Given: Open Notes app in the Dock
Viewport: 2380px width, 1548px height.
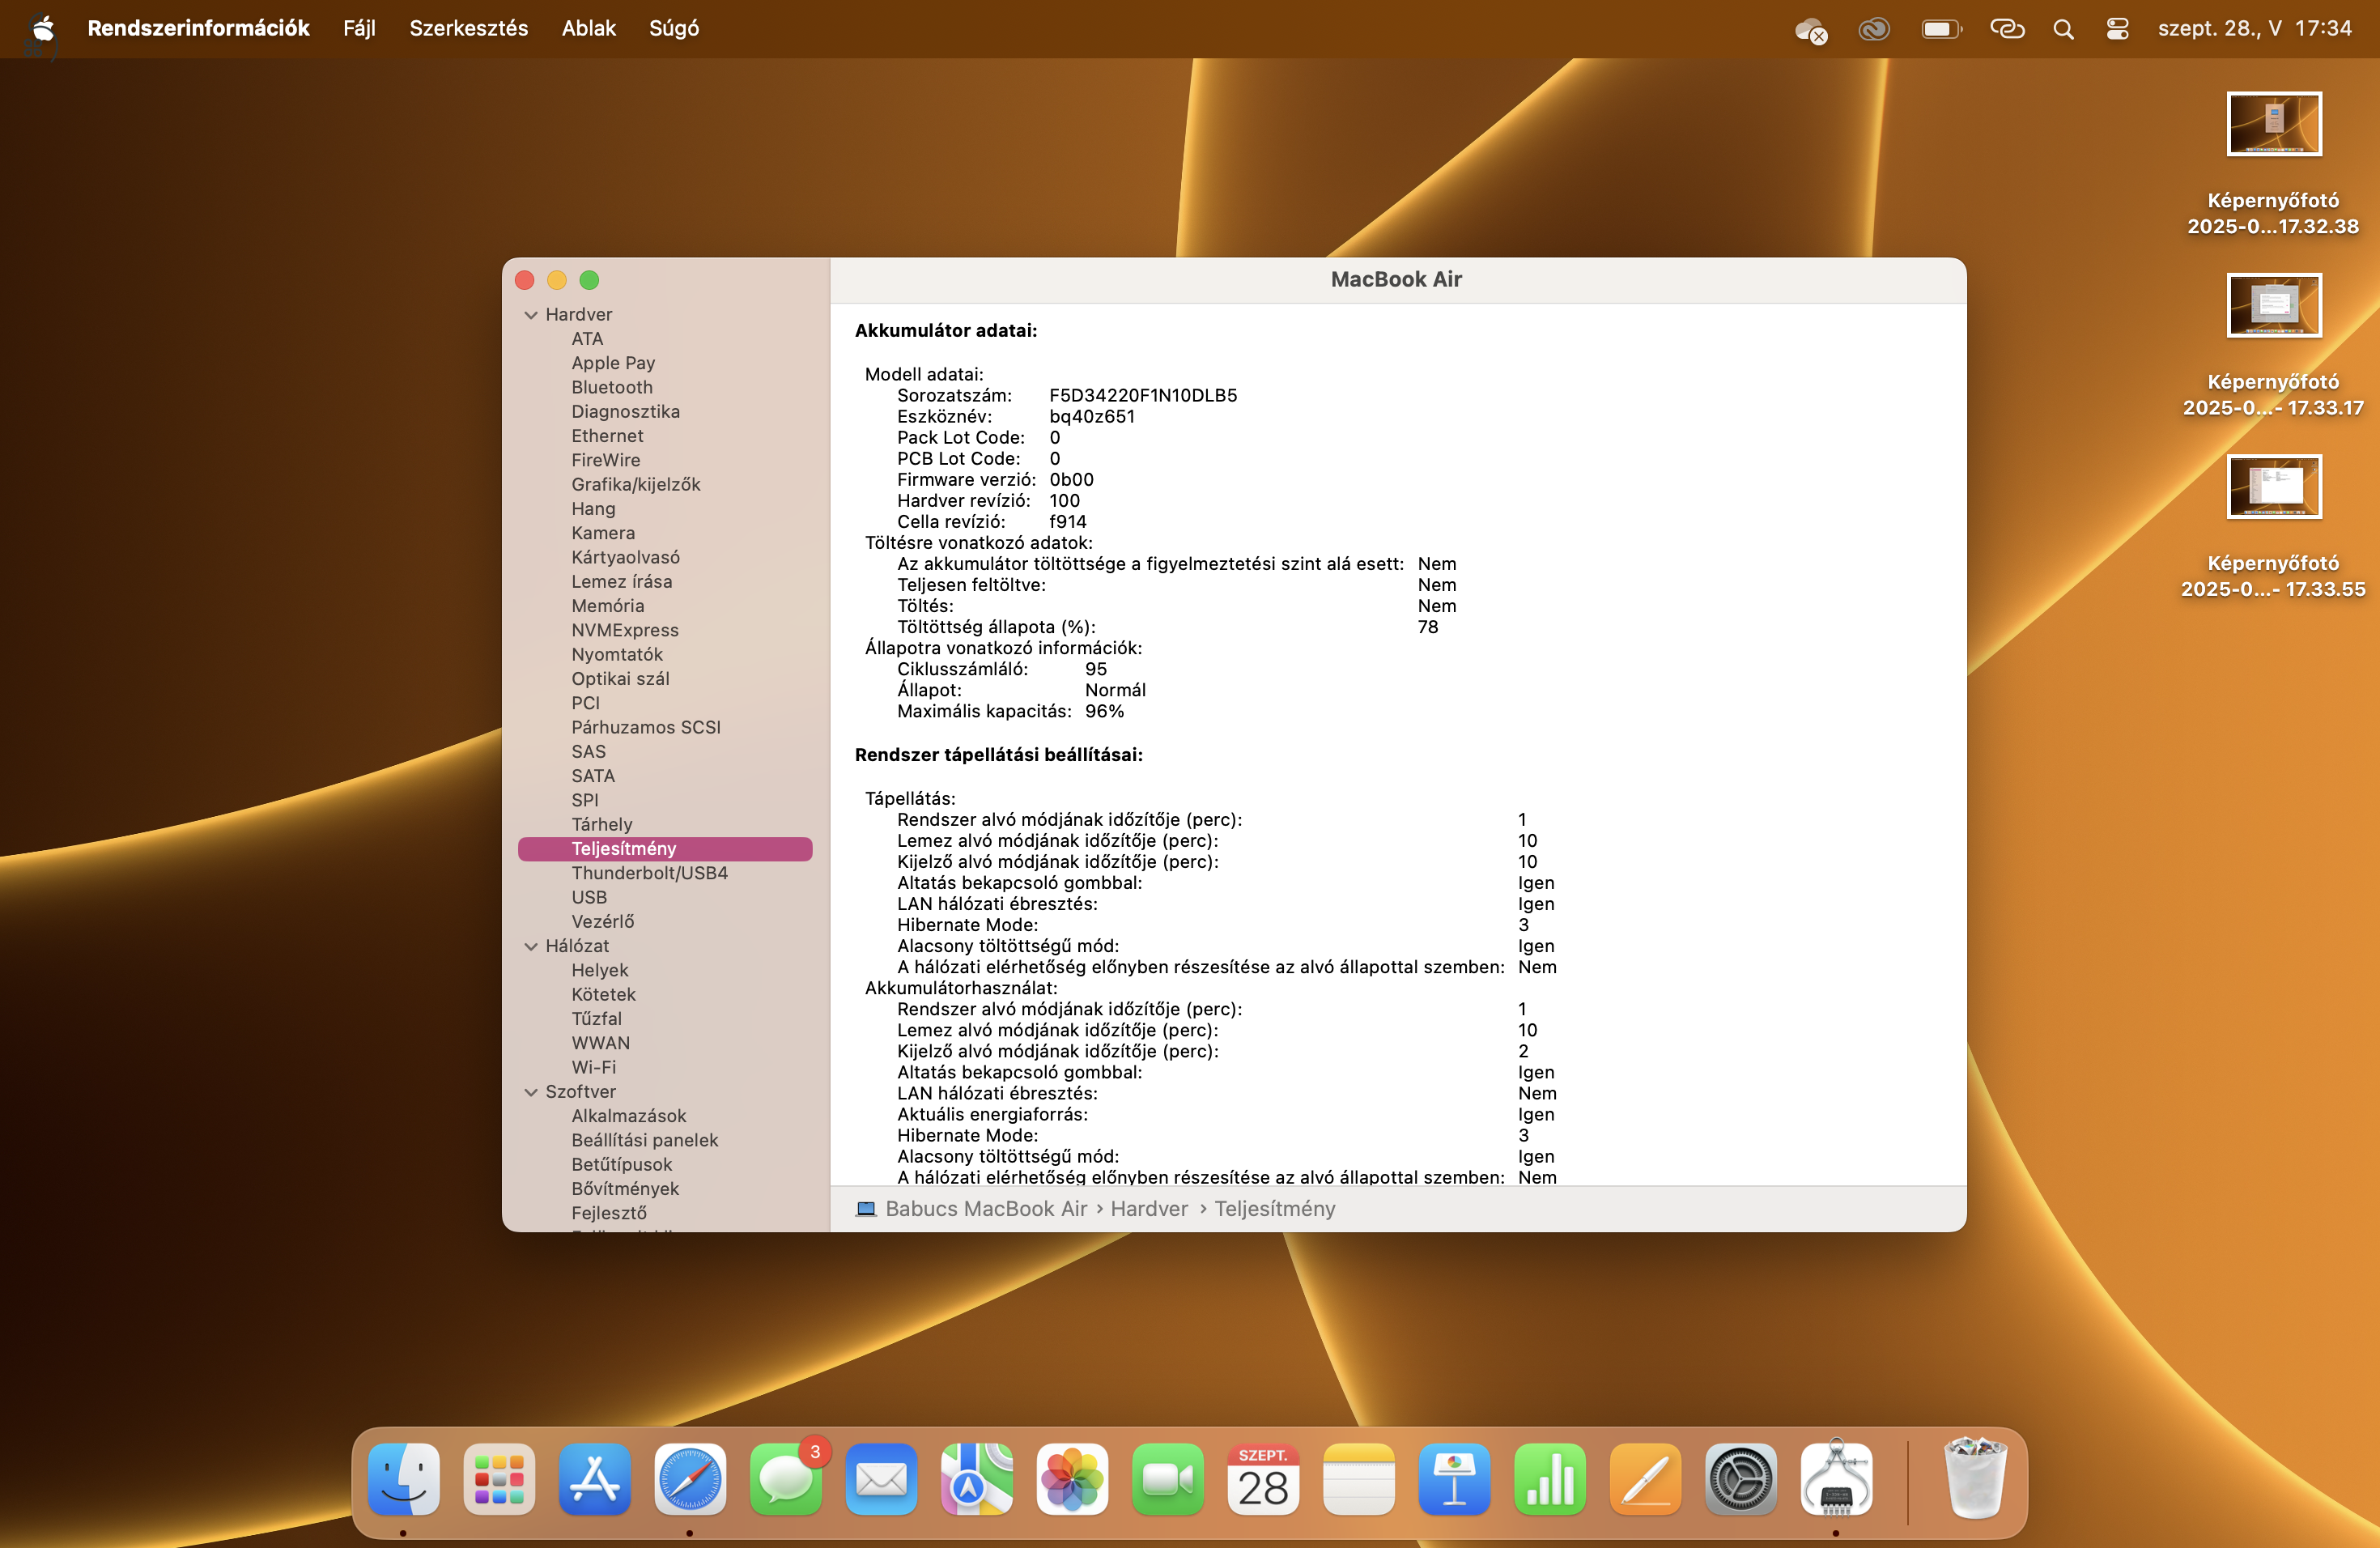Looking at the screenshot, I should pos(1359,1479).
